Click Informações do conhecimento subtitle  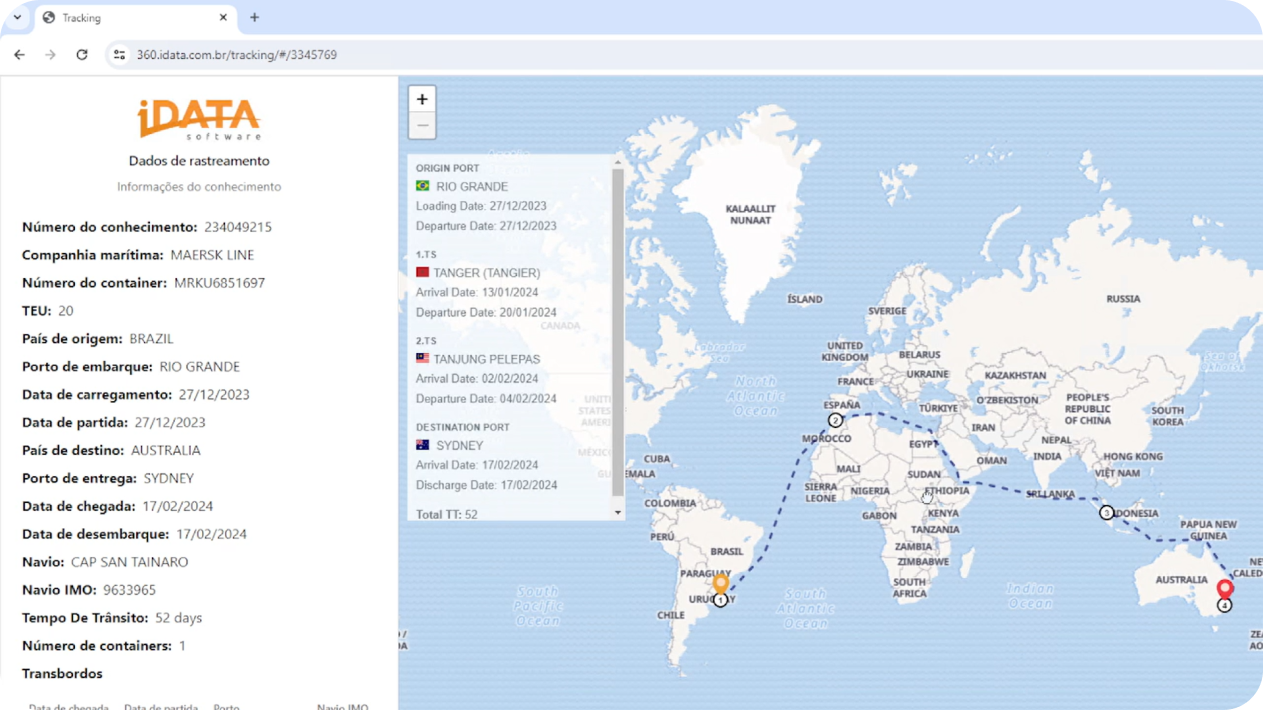click(x=199, y=187)
